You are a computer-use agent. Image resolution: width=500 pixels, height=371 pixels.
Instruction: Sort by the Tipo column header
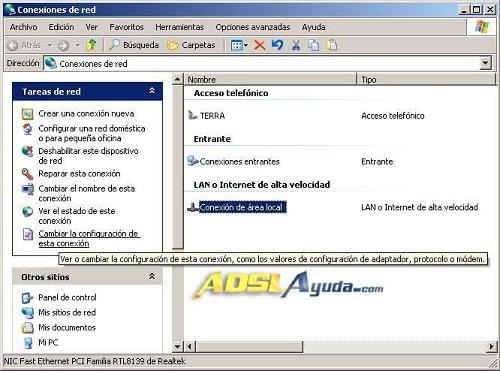tap(427, 79)
